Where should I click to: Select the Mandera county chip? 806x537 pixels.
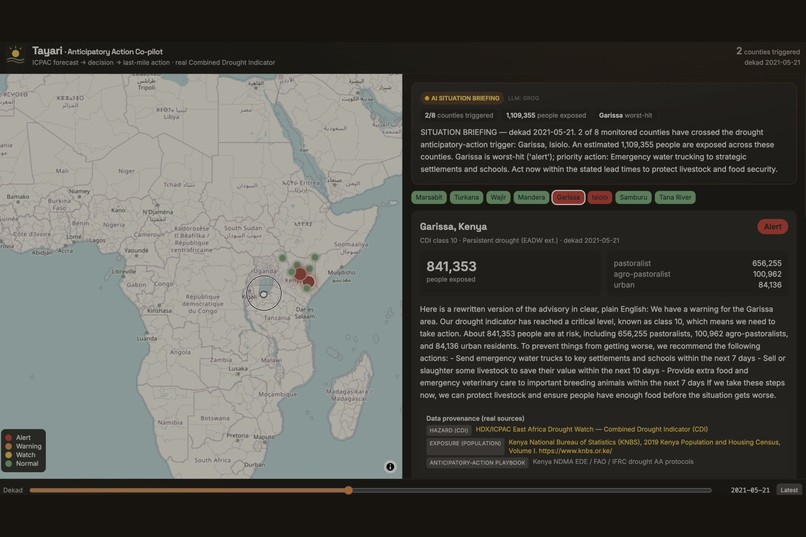(x=531, y=197)
